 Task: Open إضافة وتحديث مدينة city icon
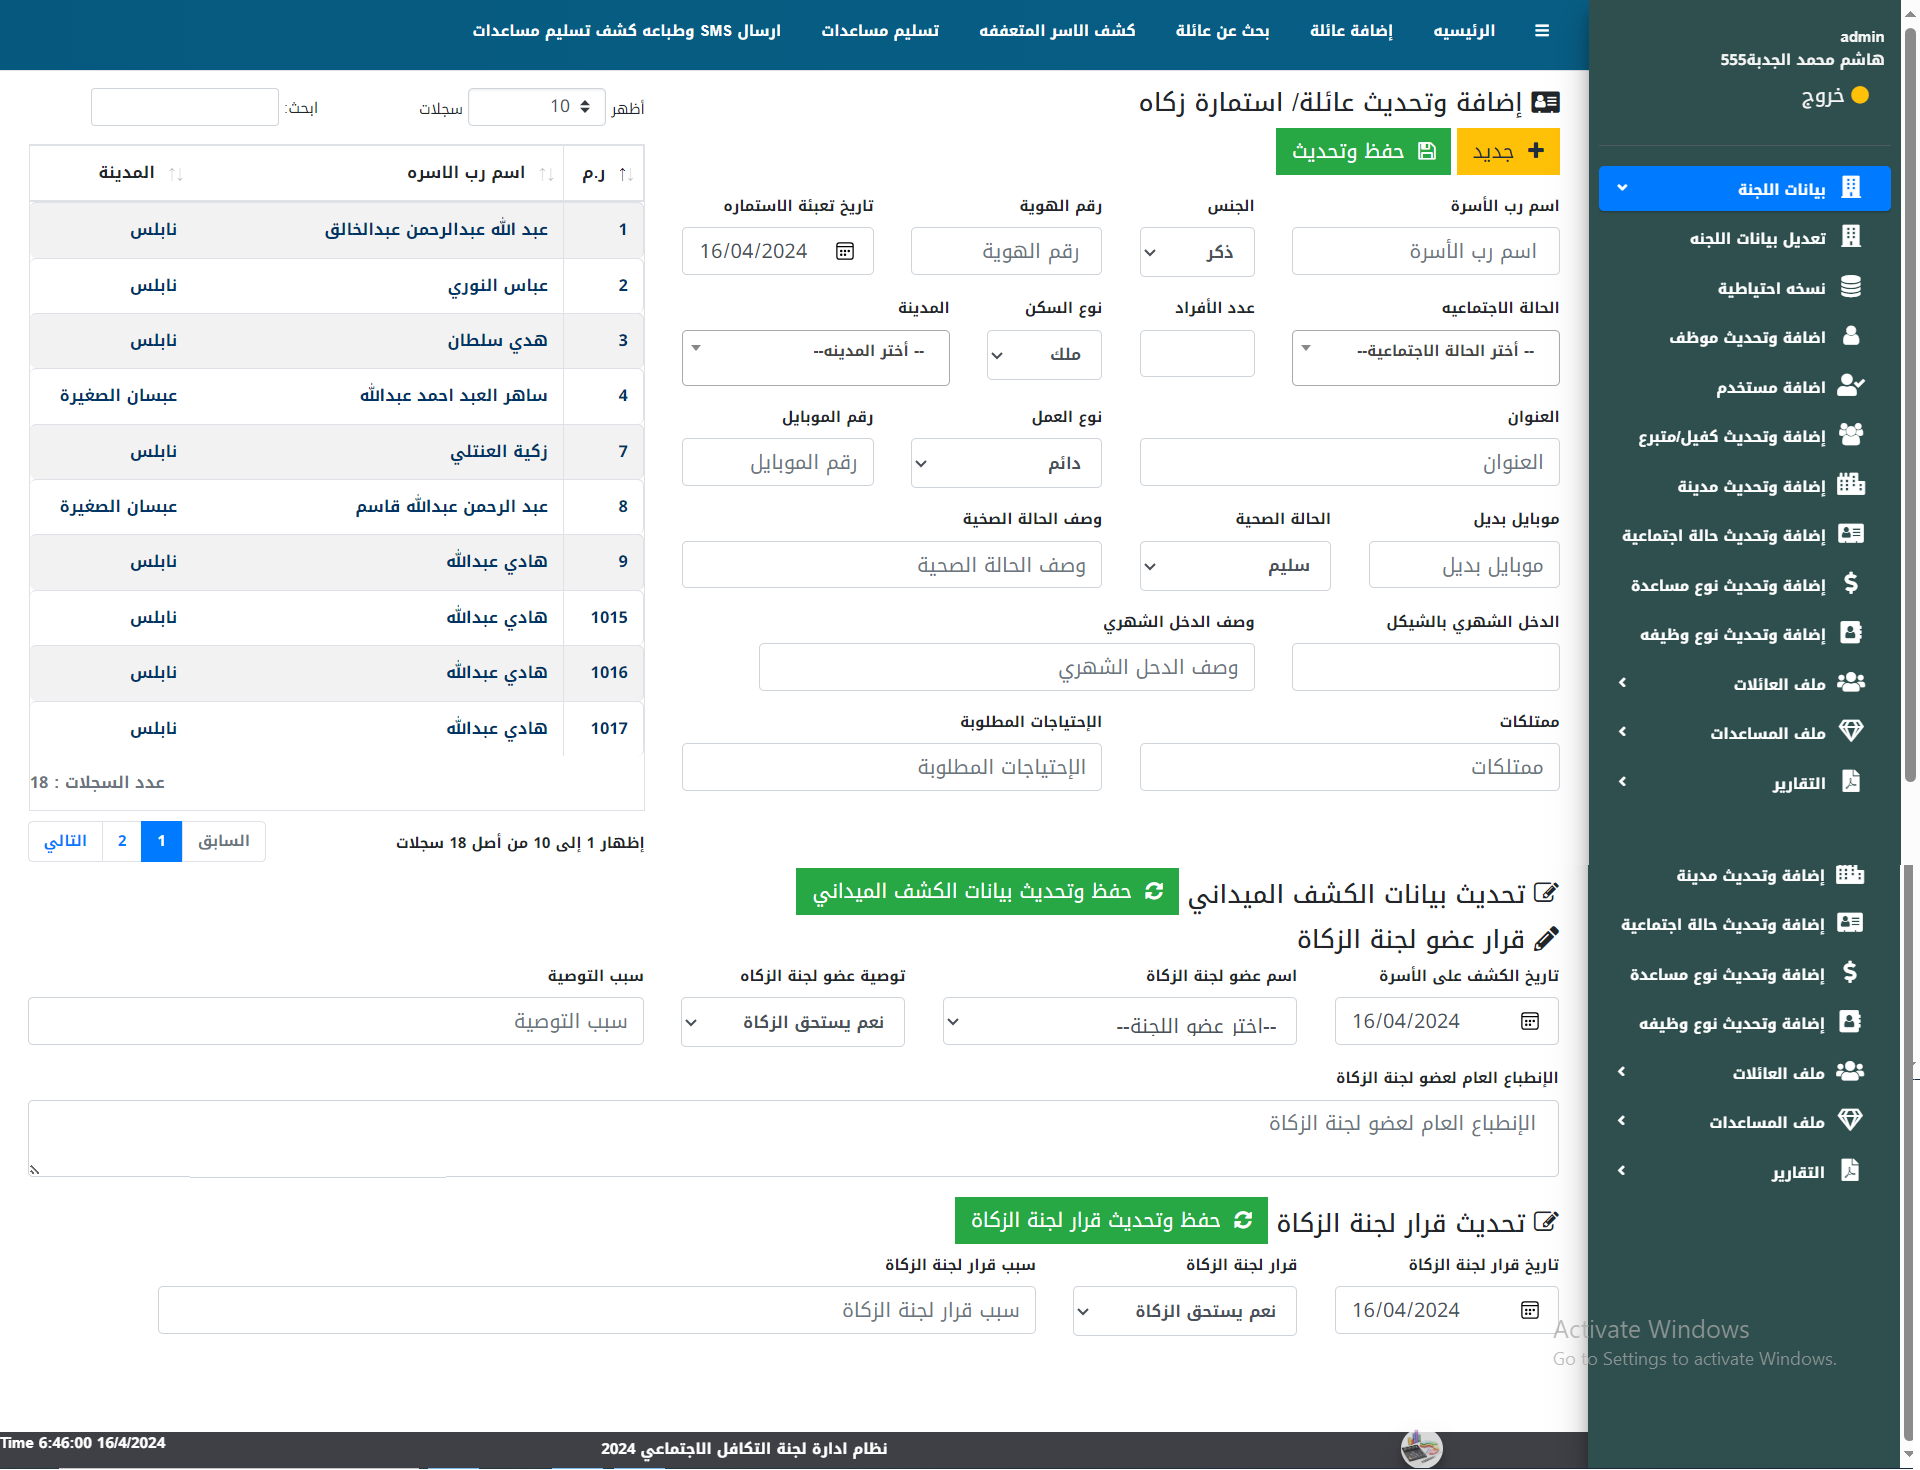pos(1852,485)
